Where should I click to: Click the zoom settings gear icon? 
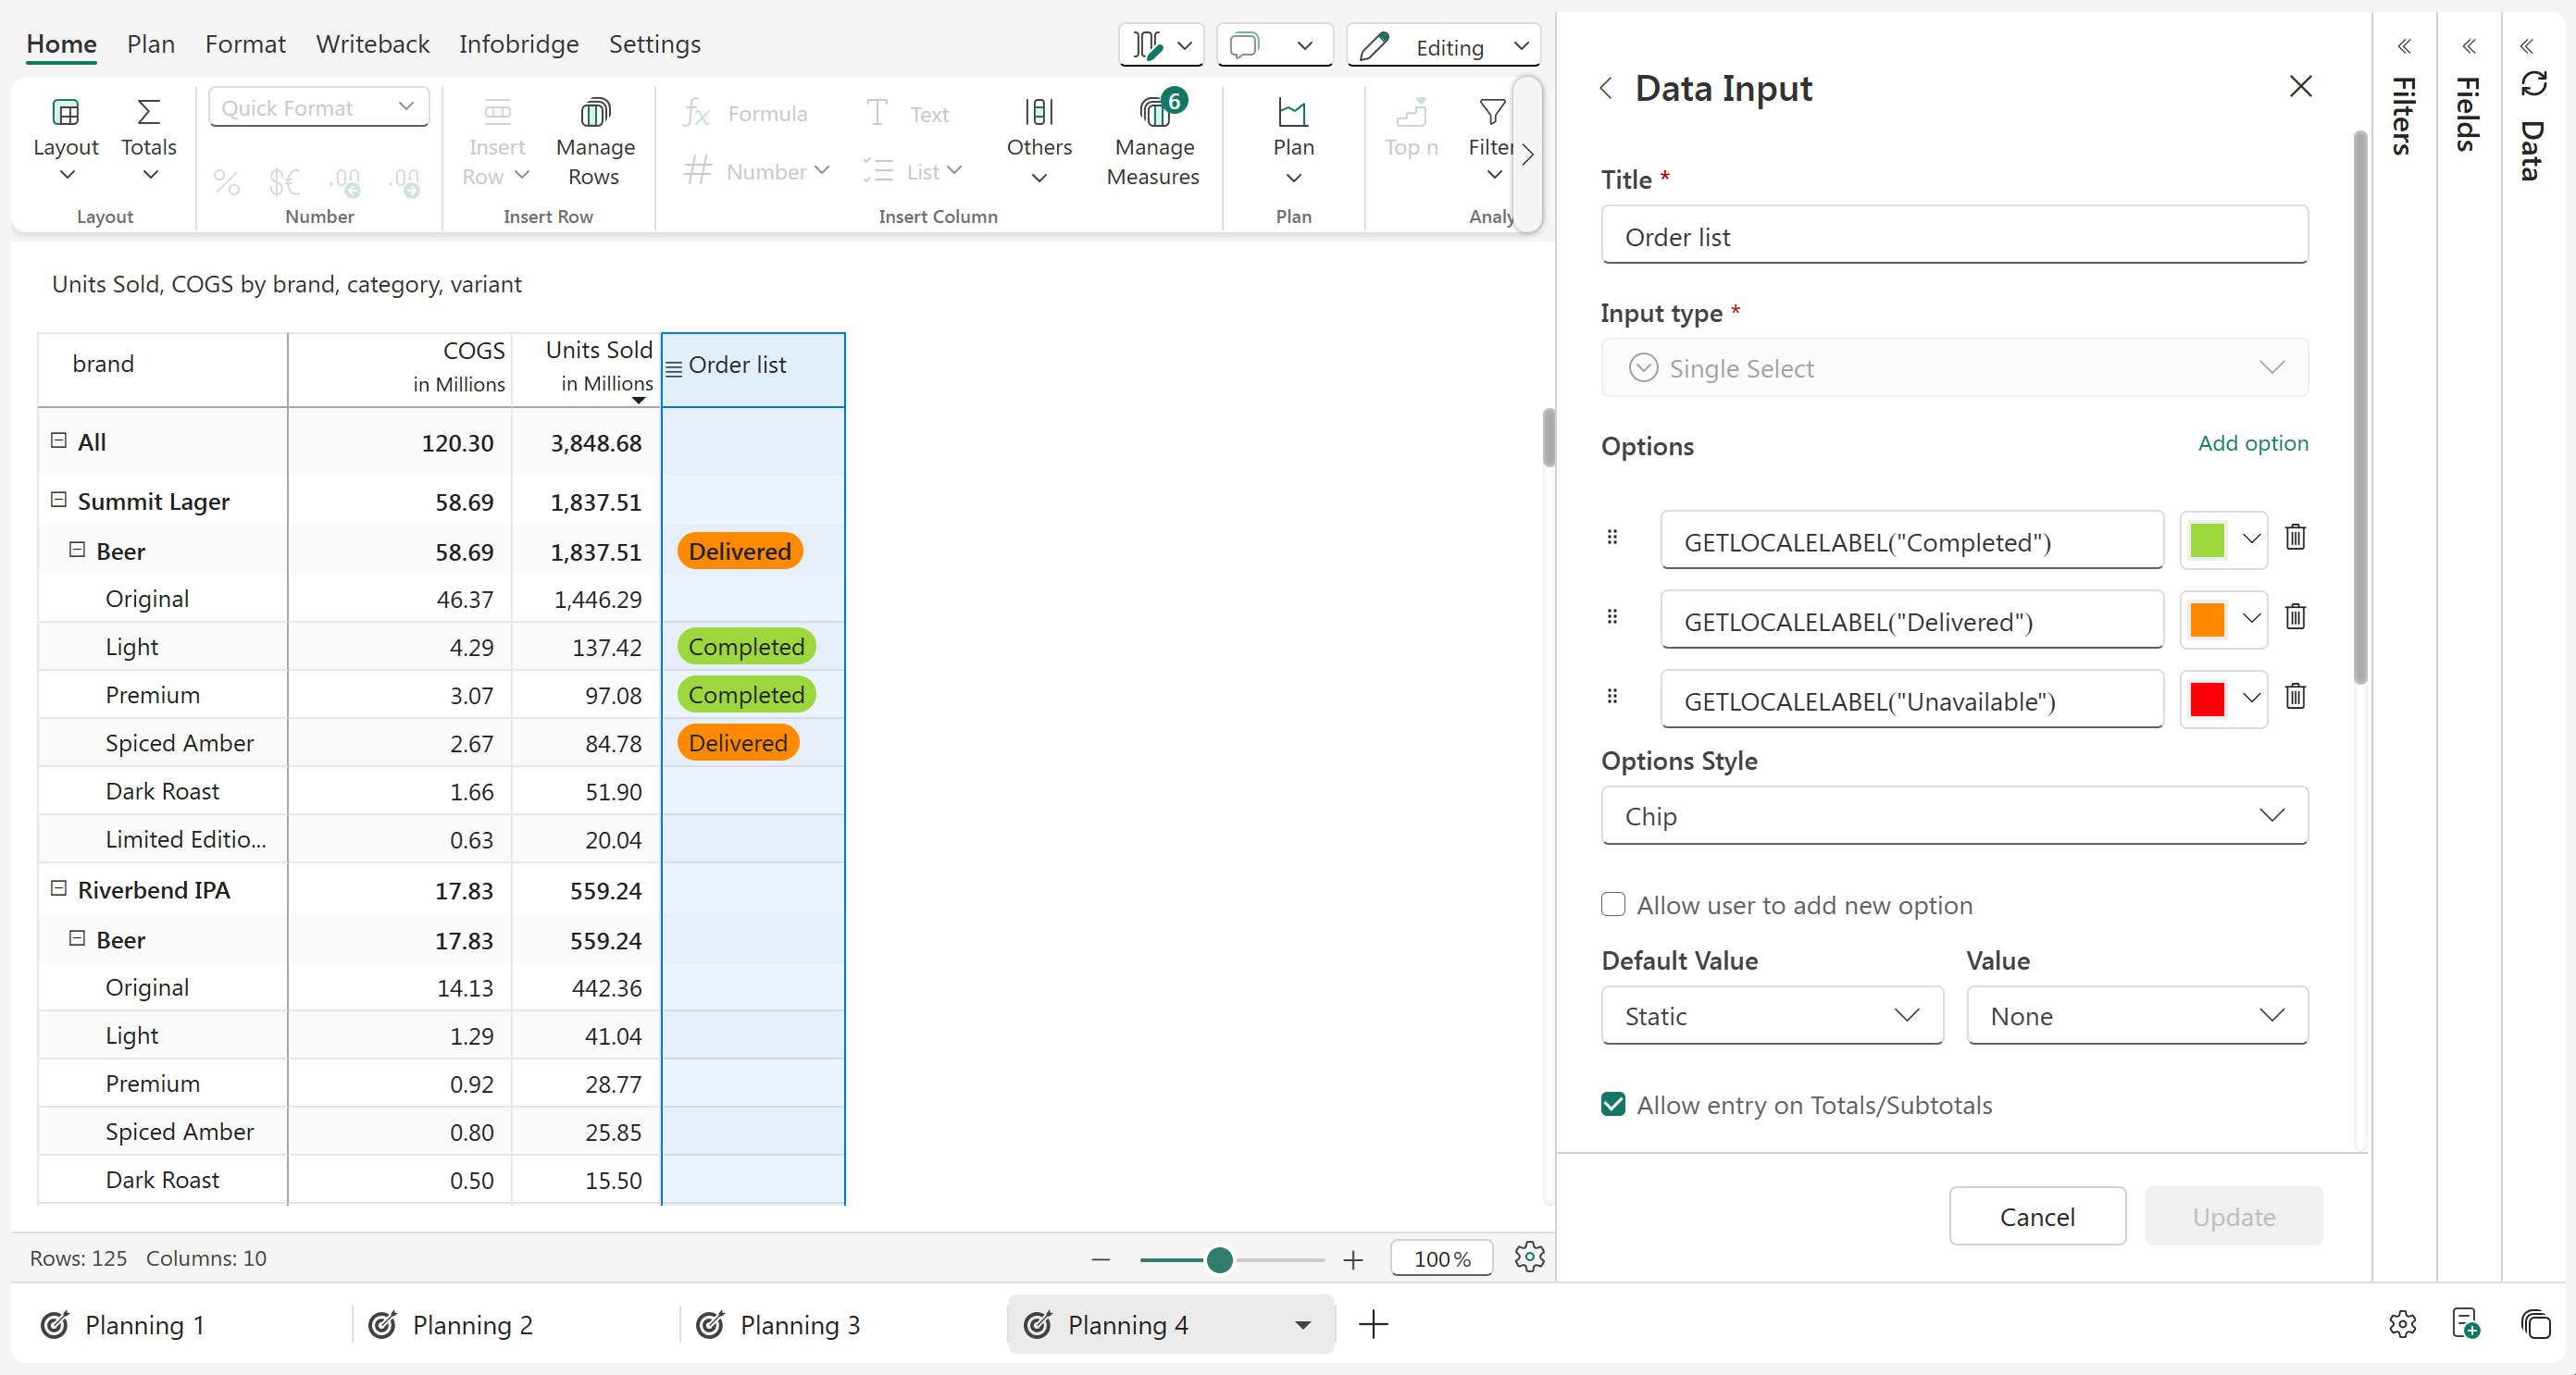click(x=1529, y=1257)
